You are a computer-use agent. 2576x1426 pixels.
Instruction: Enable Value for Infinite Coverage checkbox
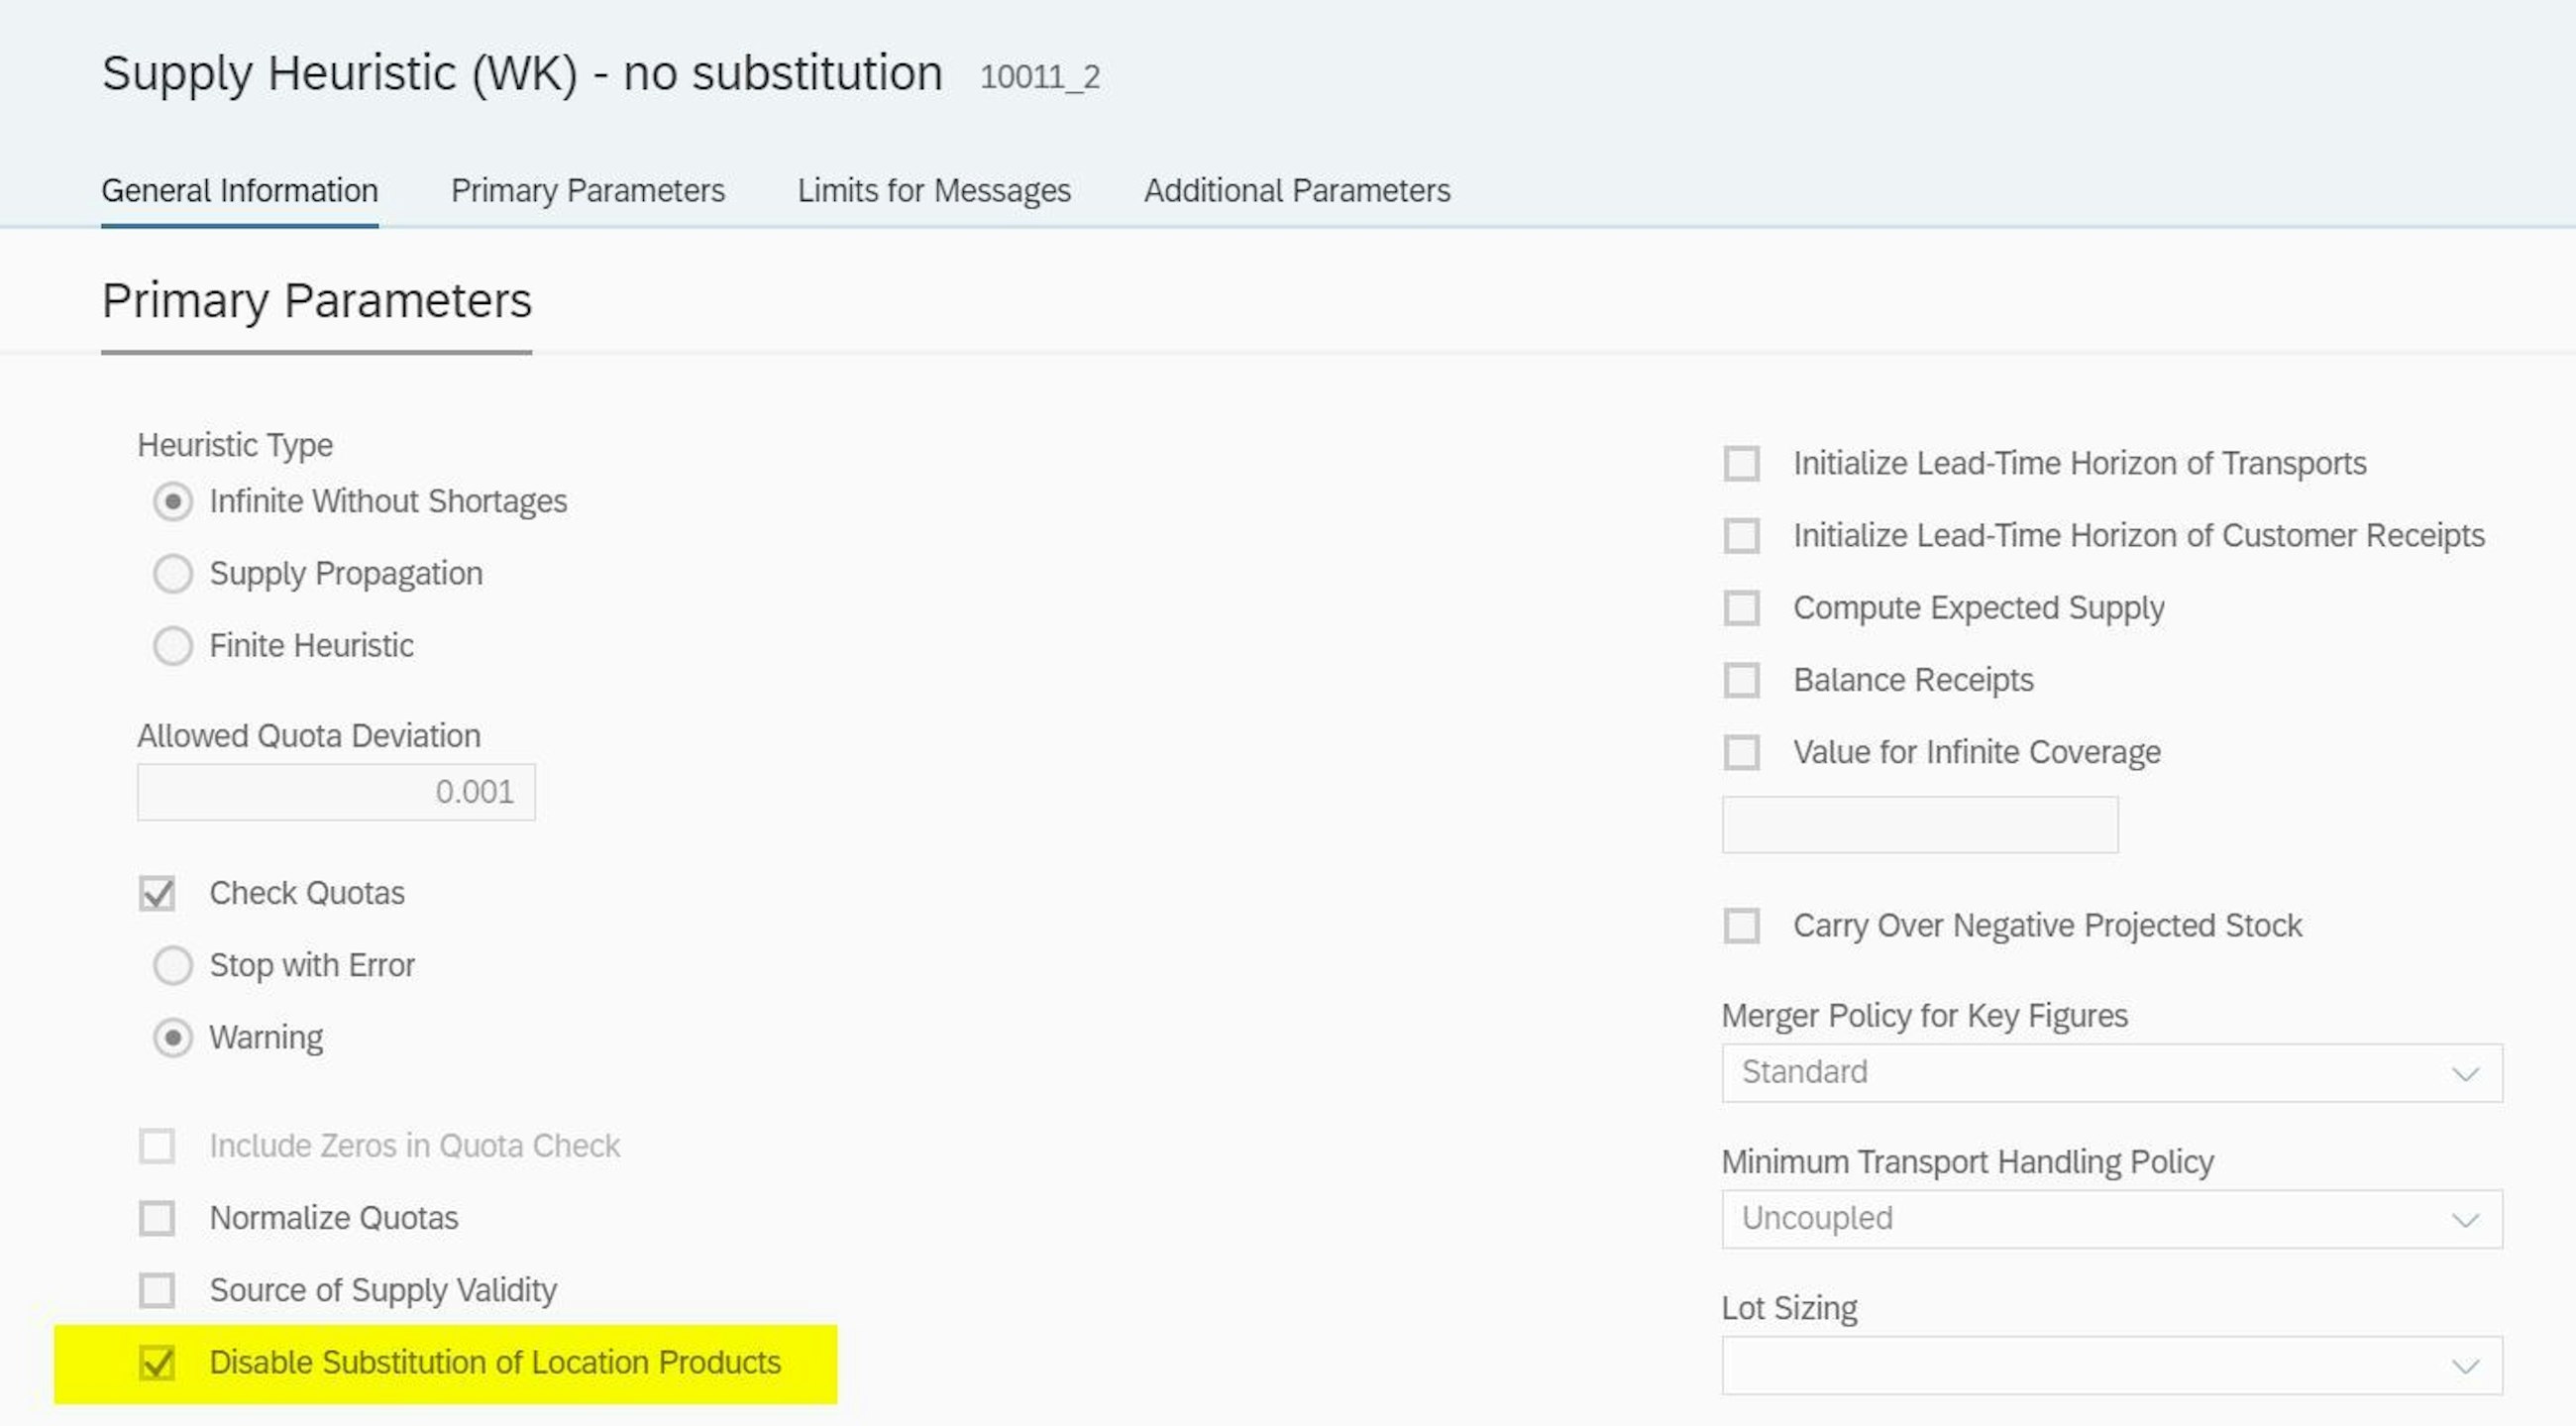click(1741, 751)
